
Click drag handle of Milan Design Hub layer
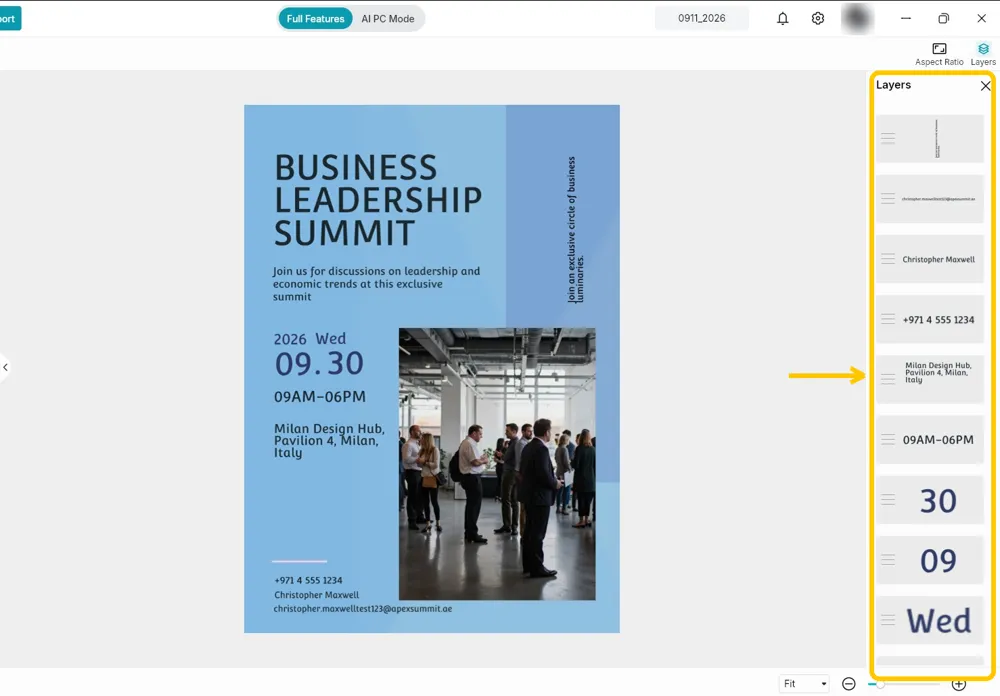(888, 379)
